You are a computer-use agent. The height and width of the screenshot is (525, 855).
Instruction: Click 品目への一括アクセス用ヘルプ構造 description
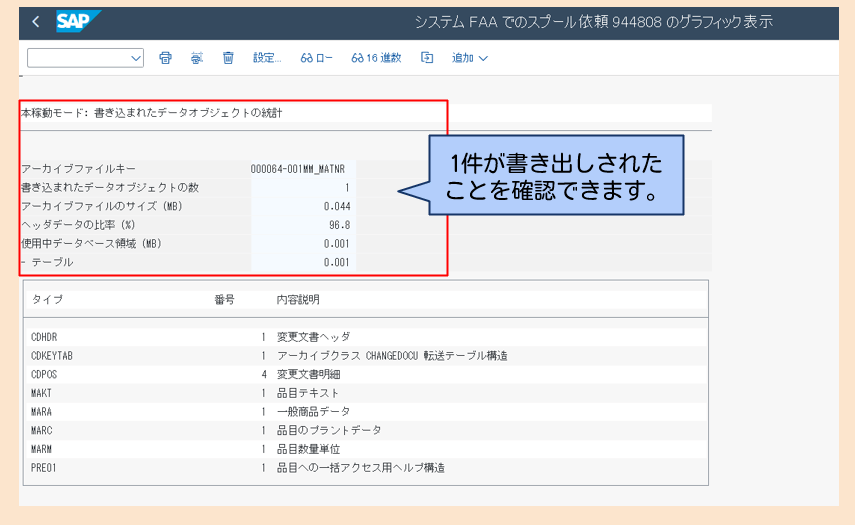tap(361, 468)
